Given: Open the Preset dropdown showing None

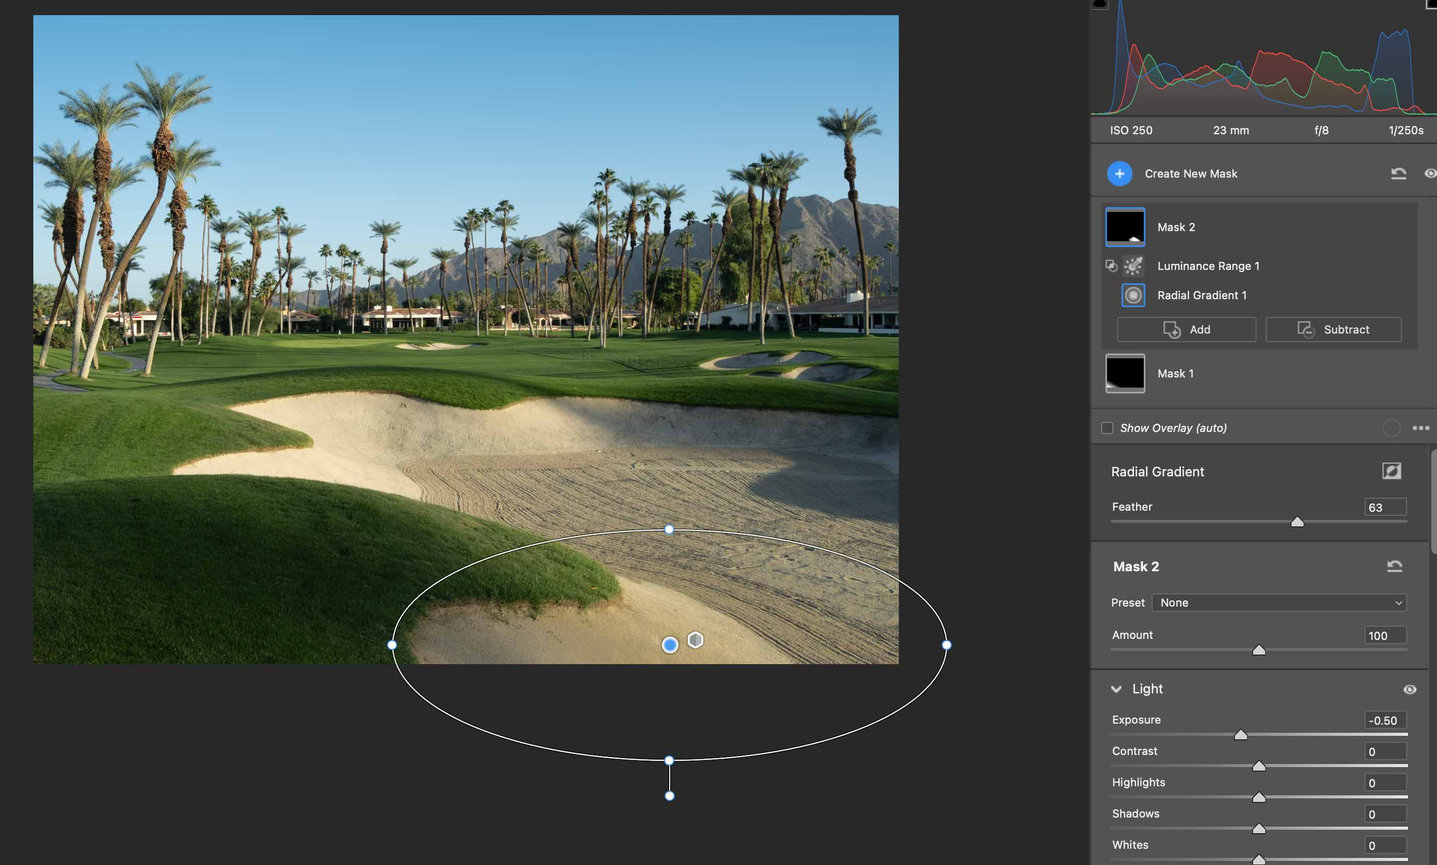Looking at the screenshot, I should pyautogui.click(x=1280, y=603).
